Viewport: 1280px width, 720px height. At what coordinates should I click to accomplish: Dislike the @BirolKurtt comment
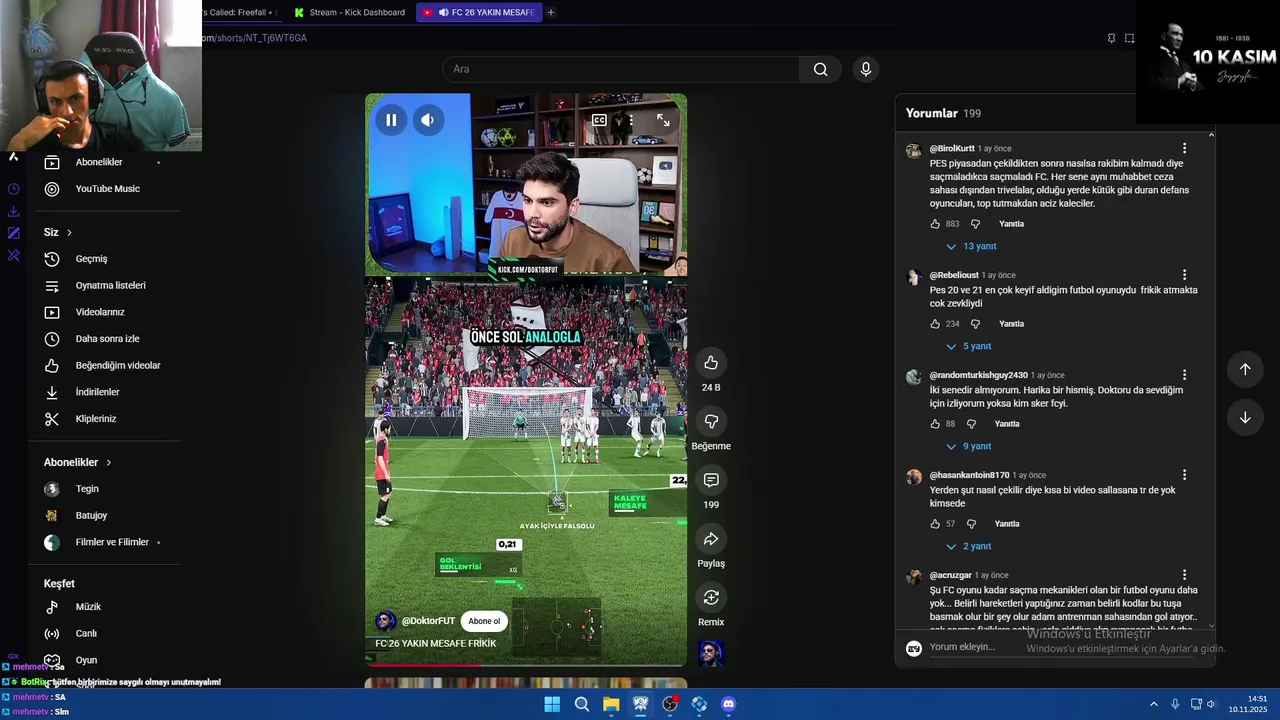click(975, 224)
